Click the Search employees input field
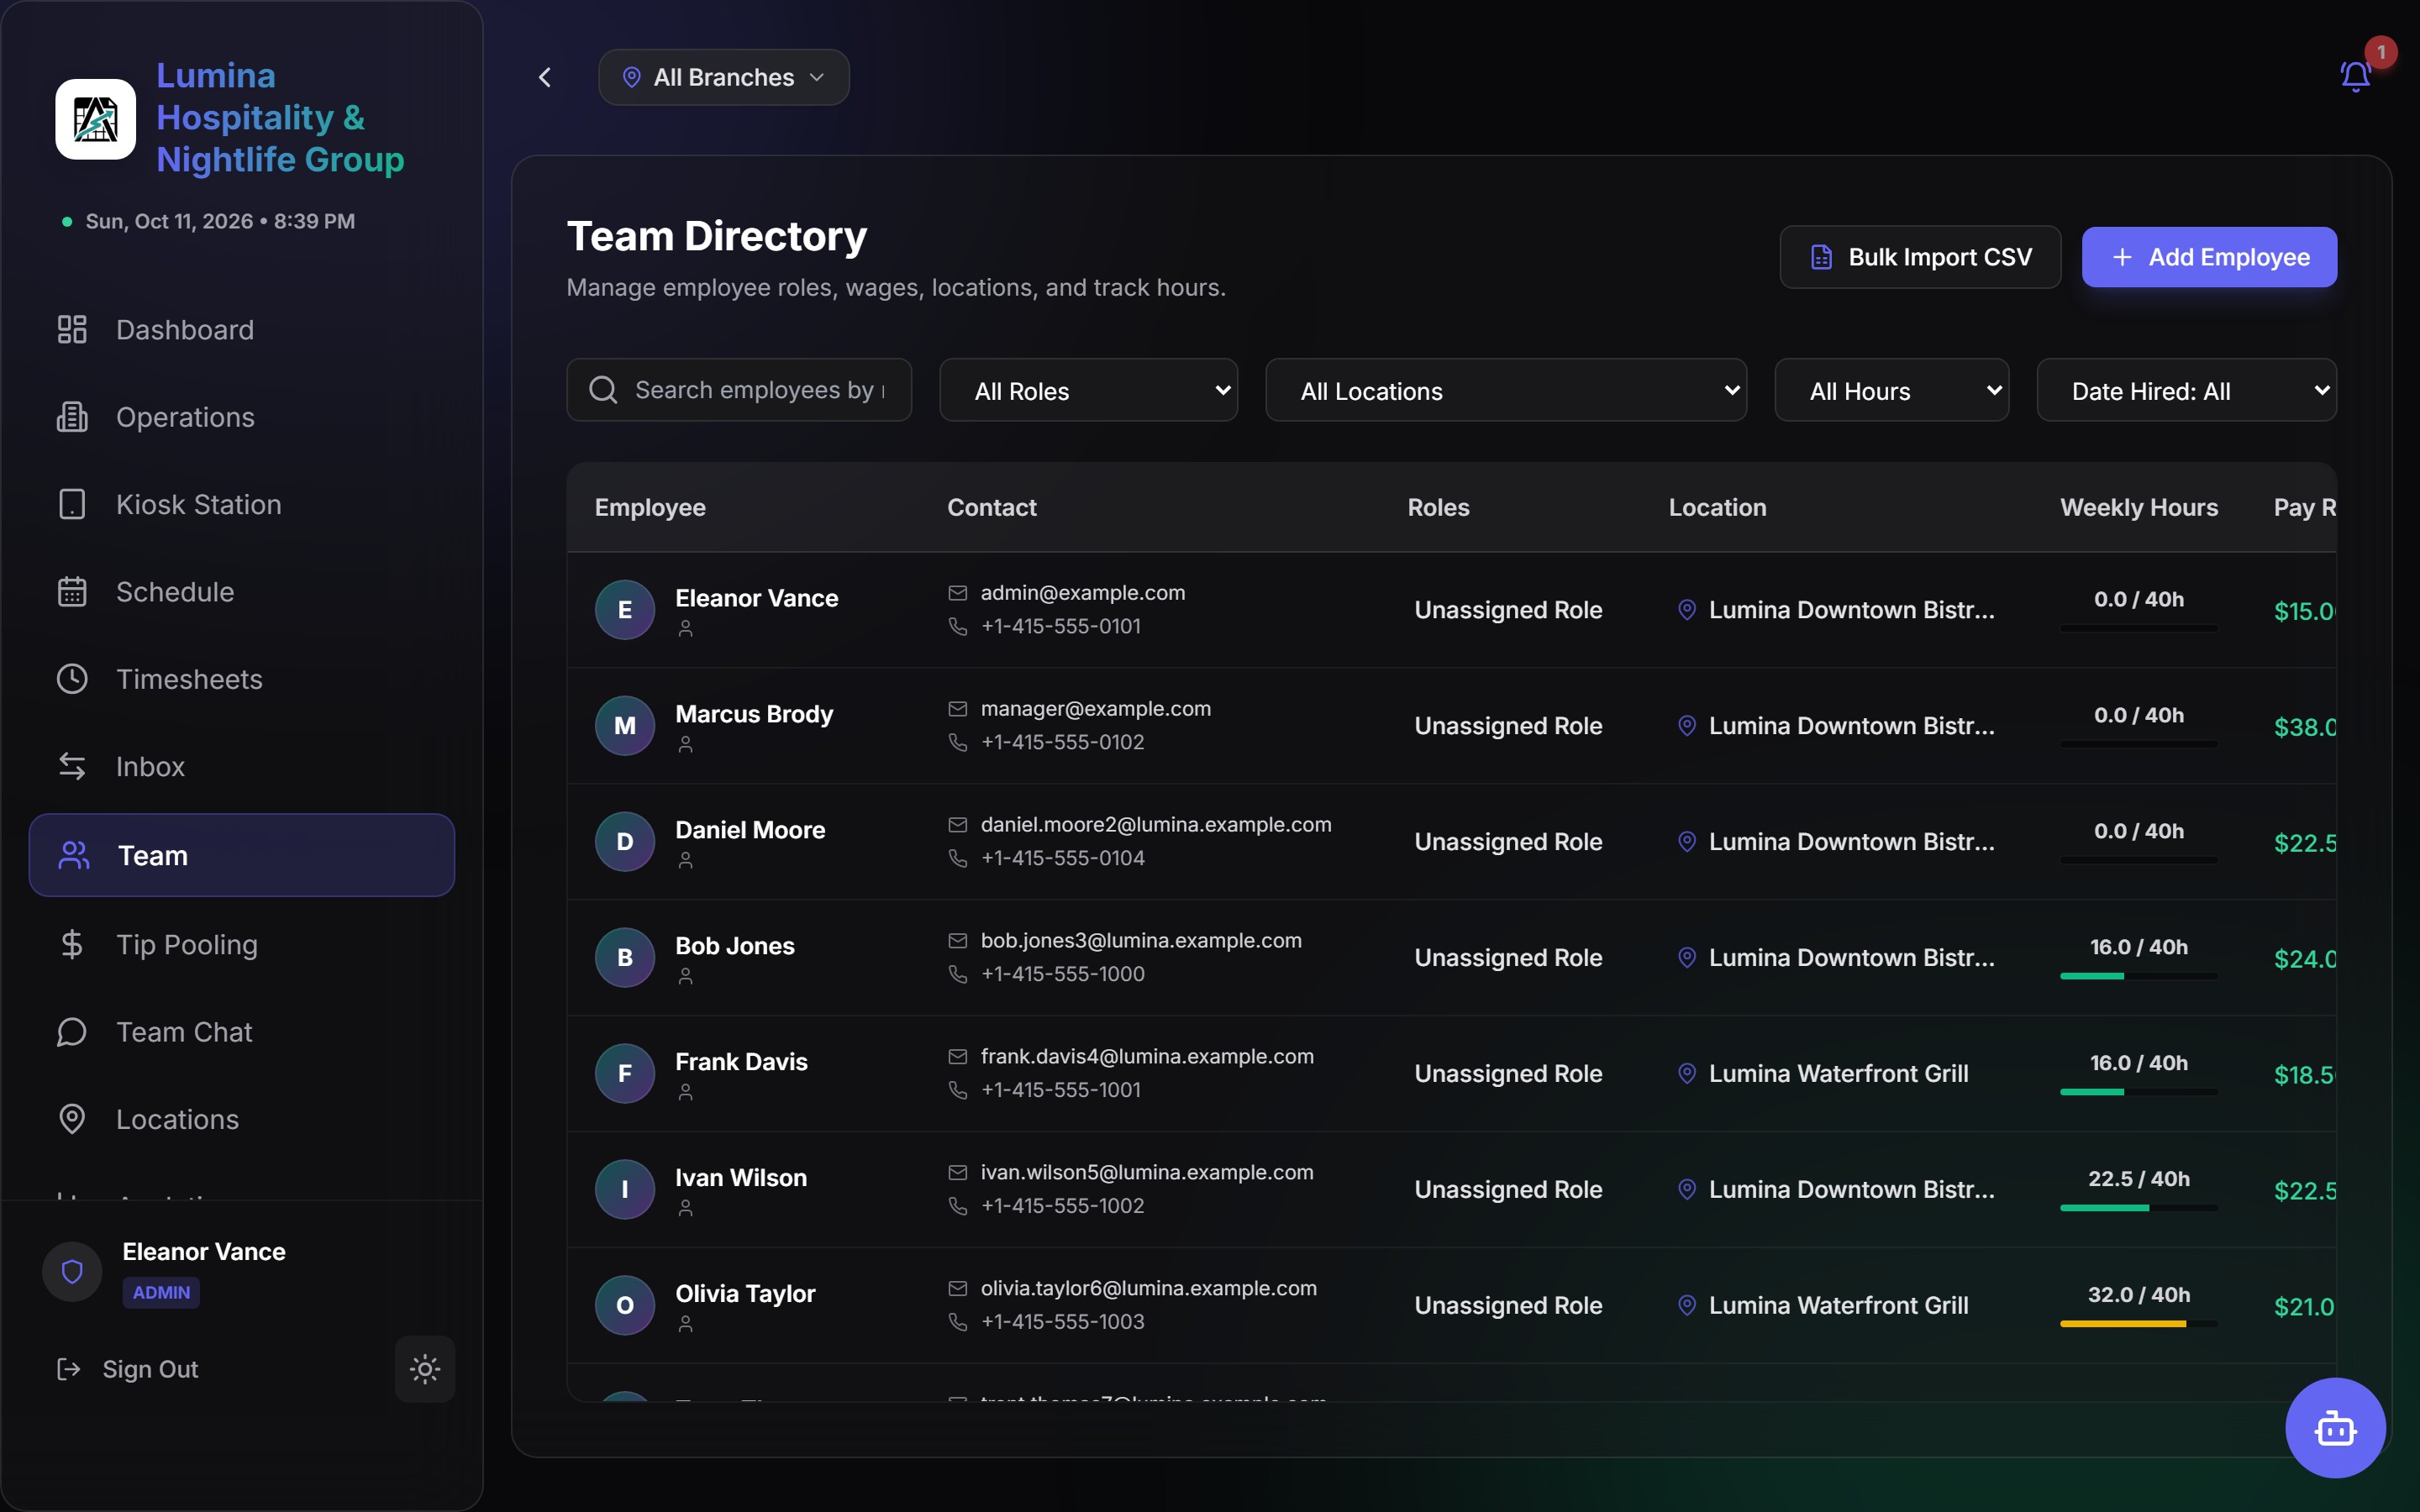The height and width of the screenshot is (1512, 2420). (739, 390)
